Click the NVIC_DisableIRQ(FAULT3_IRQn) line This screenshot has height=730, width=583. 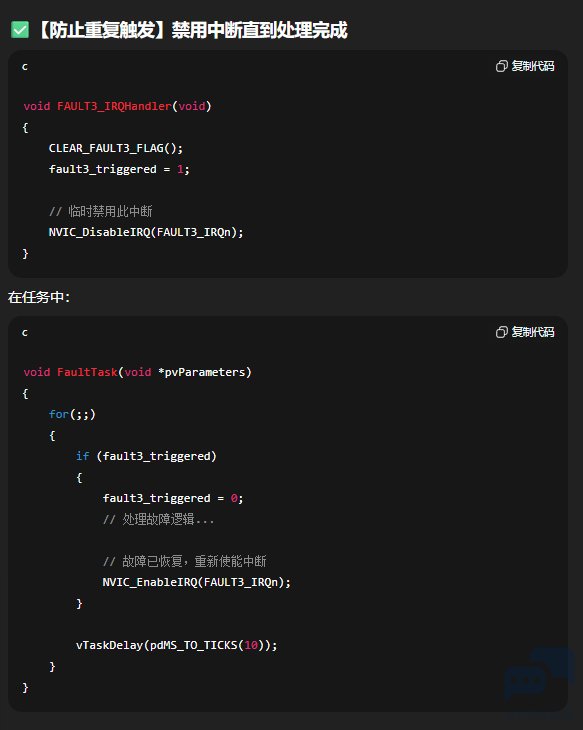tap(146, 232)
